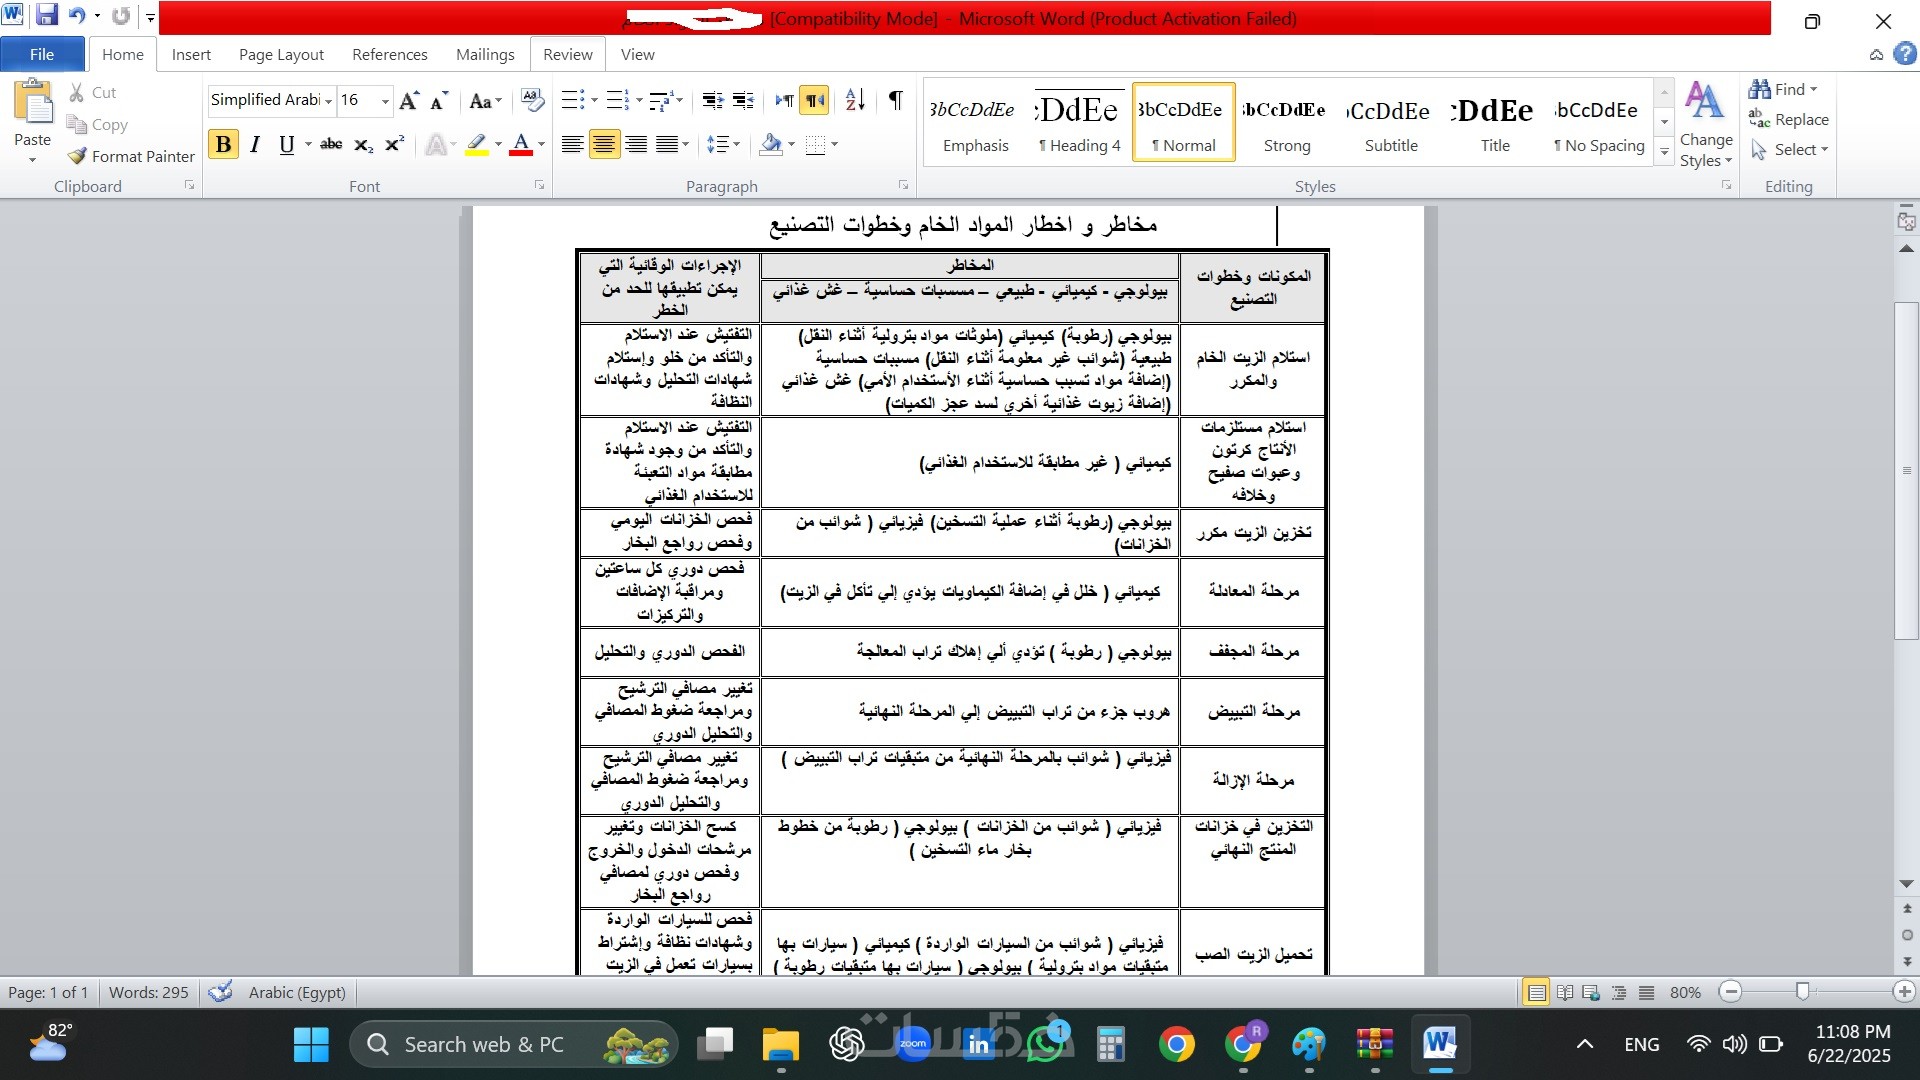1920x1080 pixels.
Task: Click the Increase Indent icon
Action: click(x=743, y=100)
